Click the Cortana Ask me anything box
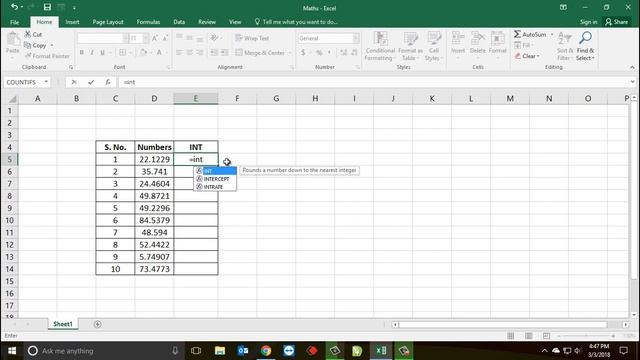 tap(103, 351)
